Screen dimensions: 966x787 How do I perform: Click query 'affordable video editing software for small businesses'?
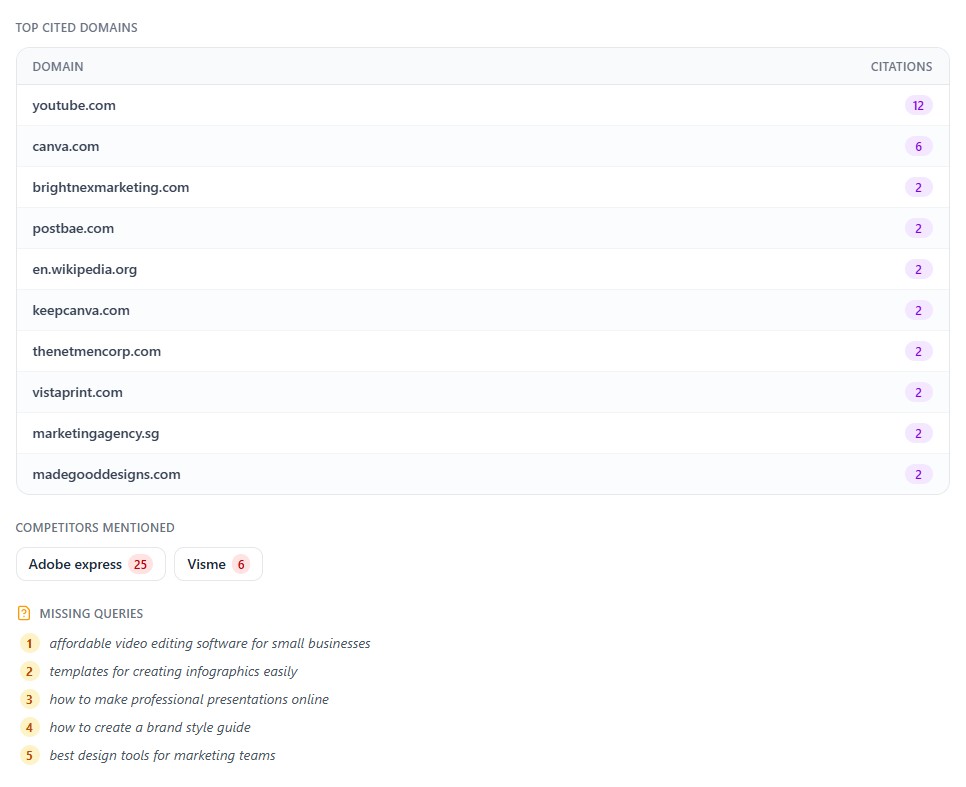[x=210, y=643]
